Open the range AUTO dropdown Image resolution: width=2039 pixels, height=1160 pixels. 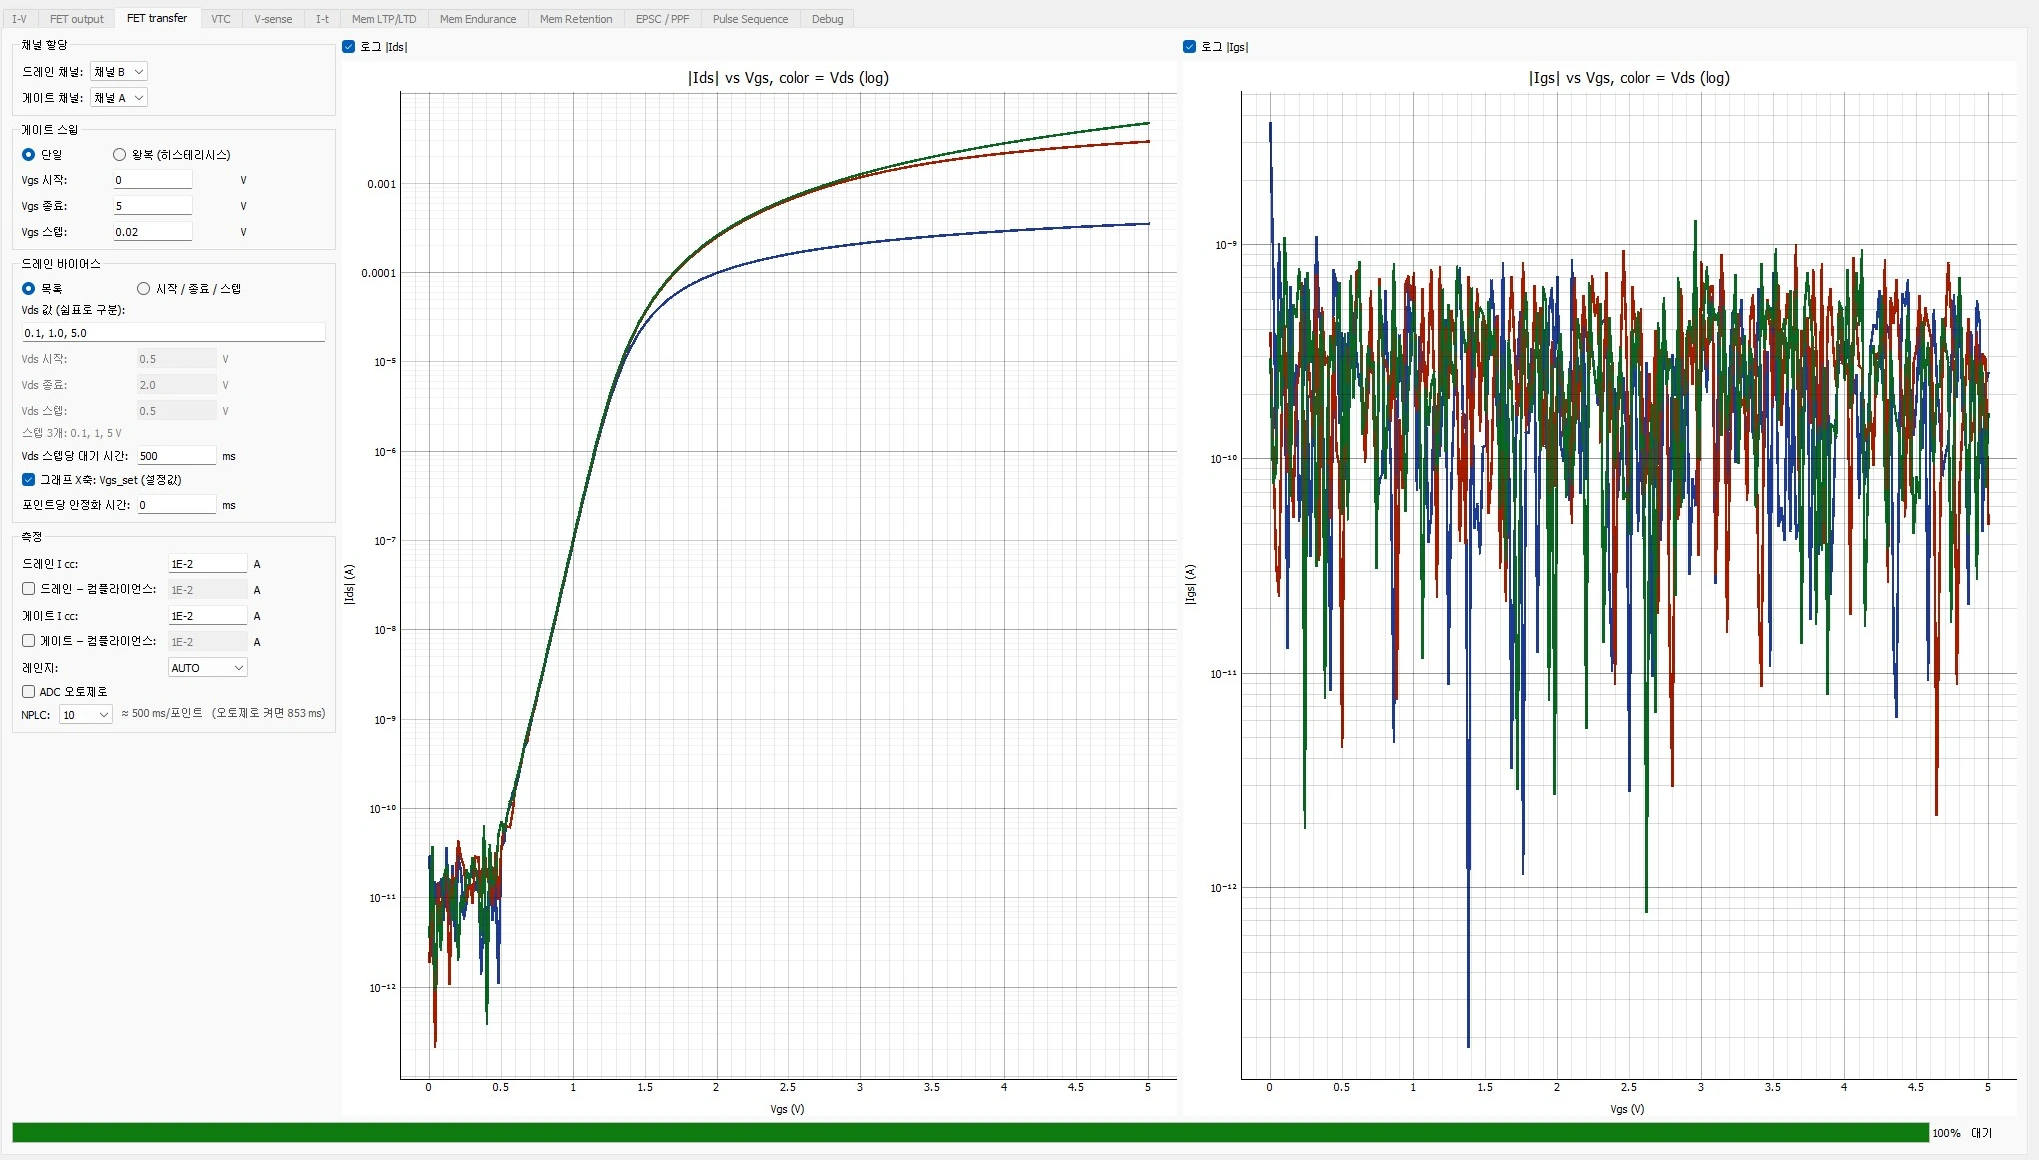coord(207,668)
